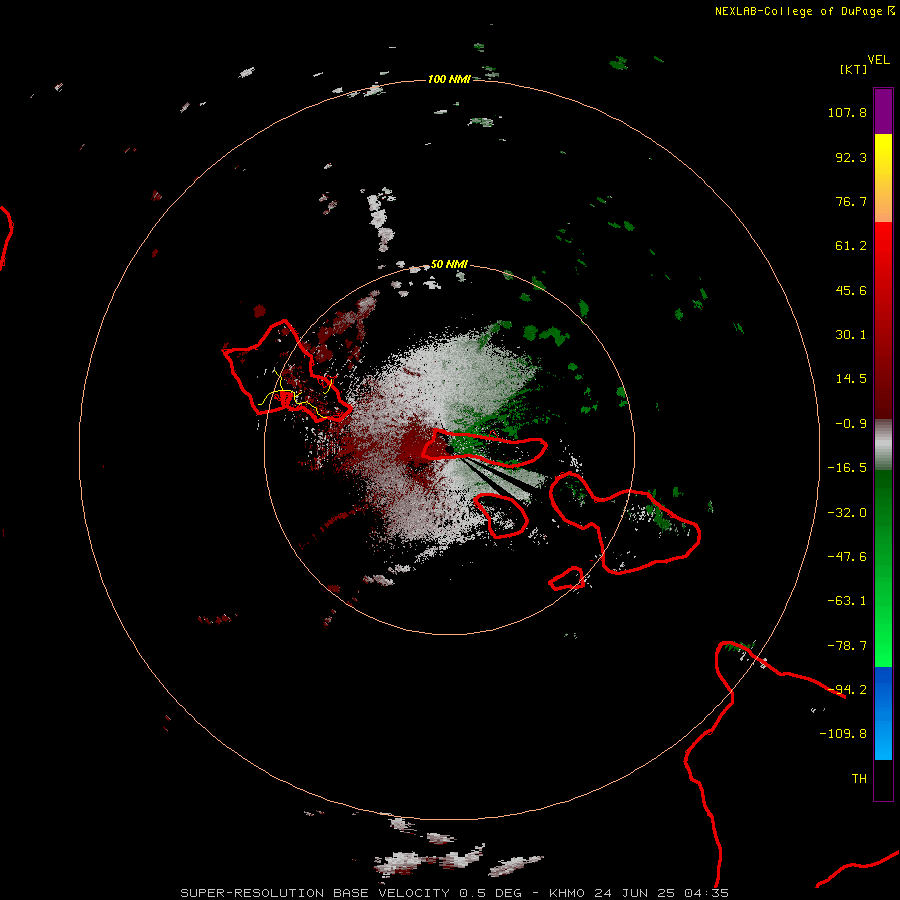Select the -32.0 scale value
900x900 pixels.
point(847,513)
